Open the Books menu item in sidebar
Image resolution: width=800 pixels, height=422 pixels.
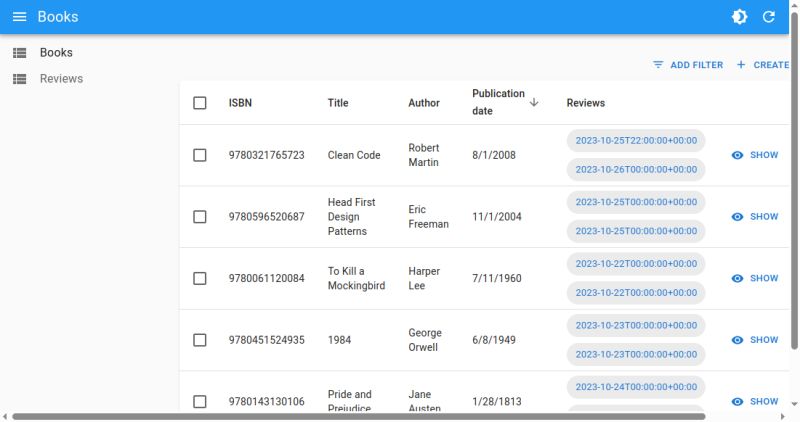pos(56,53)
